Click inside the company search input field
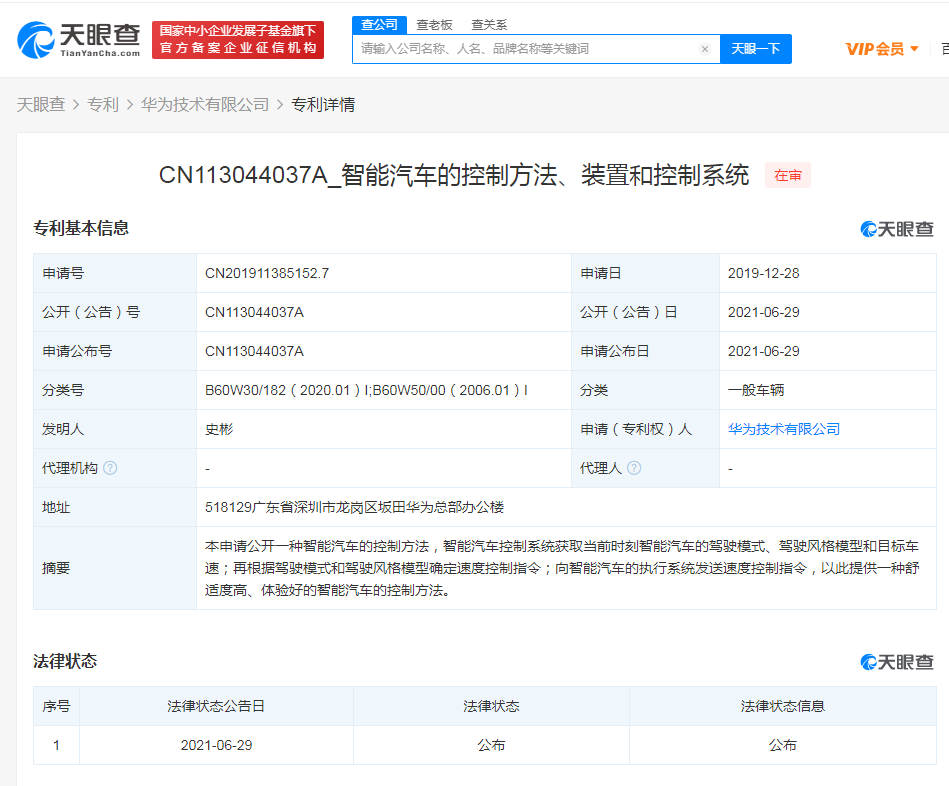Image resolution: width=949 pixels, height=786 pixels. click(x=520, y=48)
